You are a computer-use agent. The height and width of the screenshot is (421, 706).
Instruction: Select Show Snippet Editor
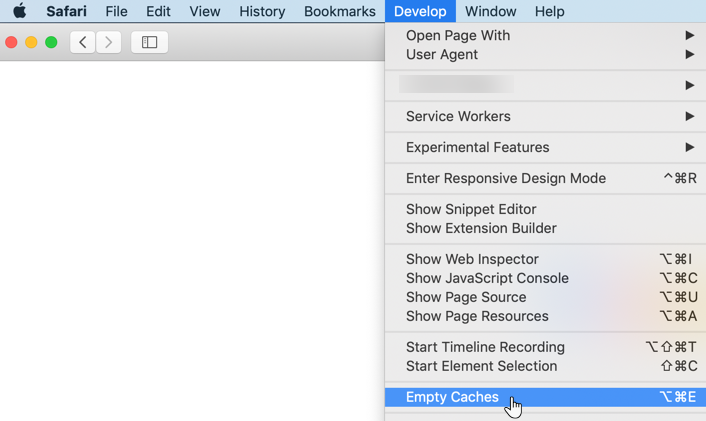click(x=545, y=209)
